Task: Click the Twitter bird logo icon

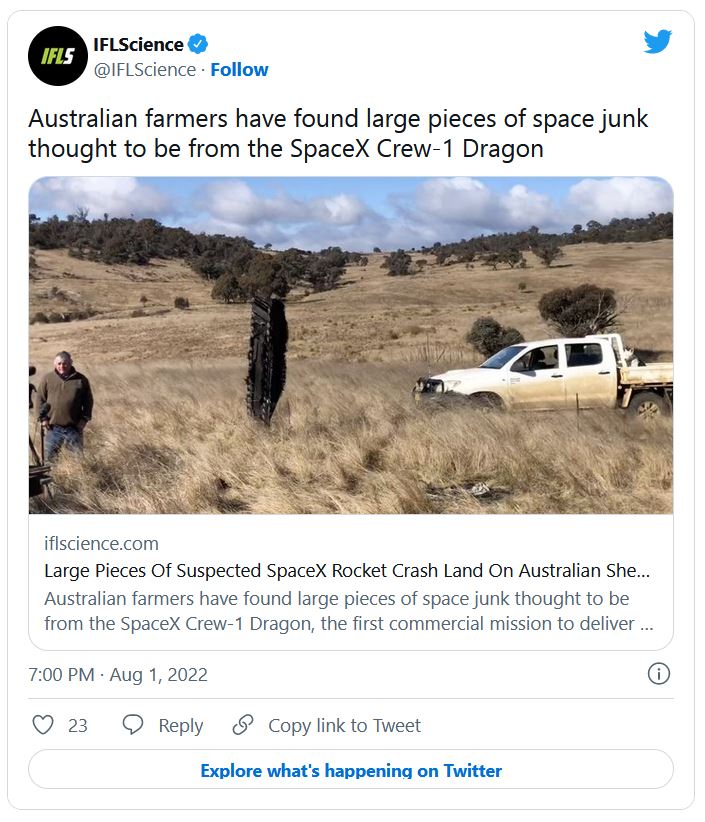Action: (x=657, y=41)
